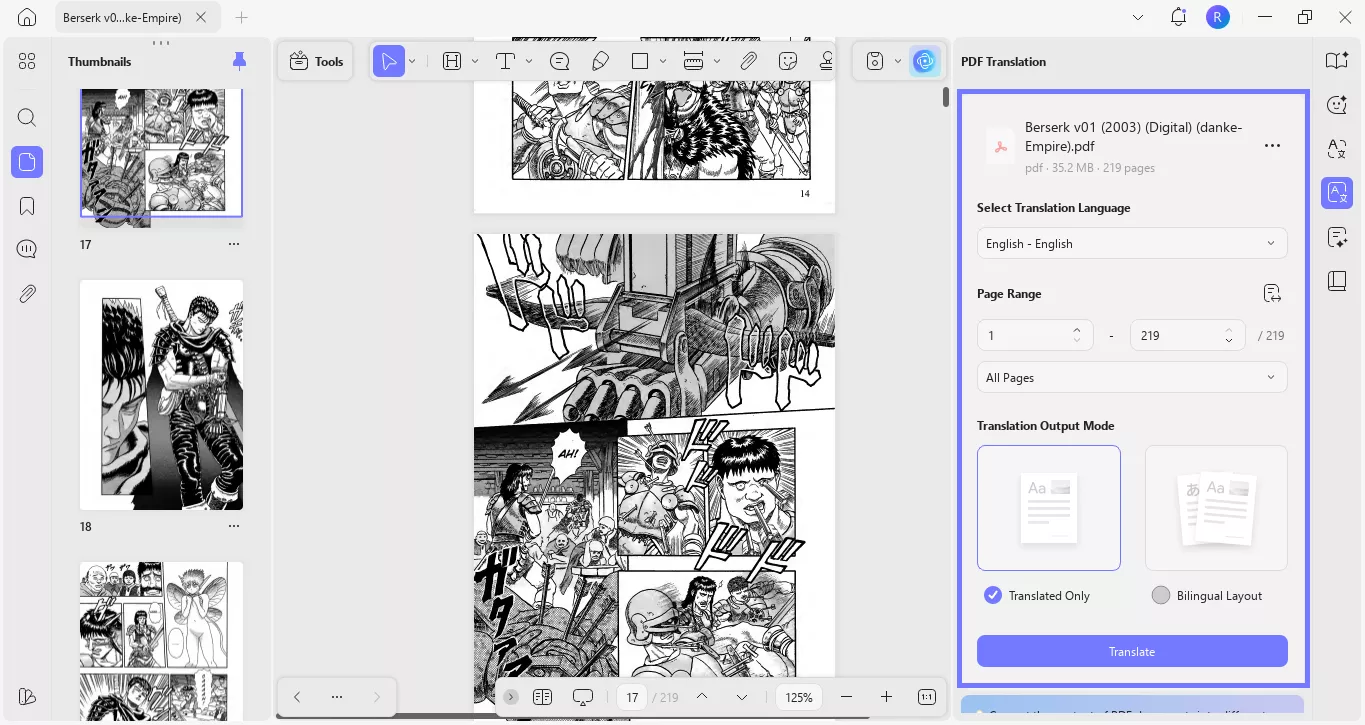The image size is (1365, 725).
Task: Go to the next page arrow
Action: pos(741,697)
